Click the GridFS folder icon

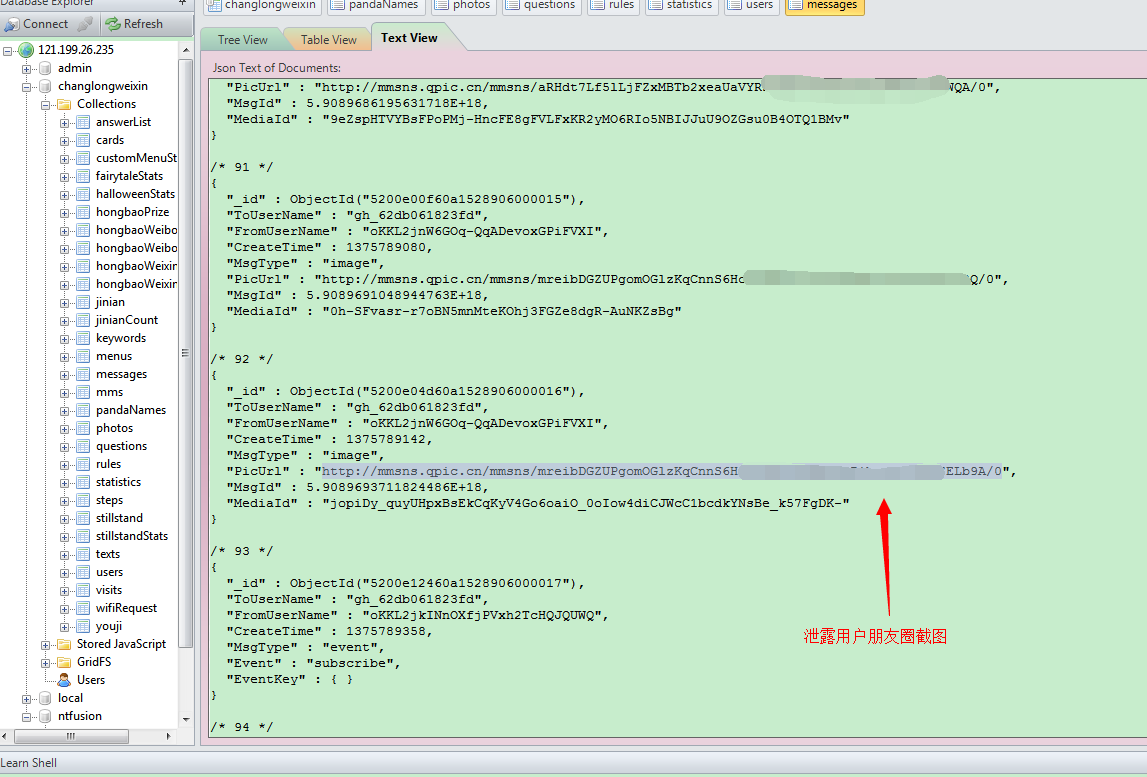[x=64, y=662]
